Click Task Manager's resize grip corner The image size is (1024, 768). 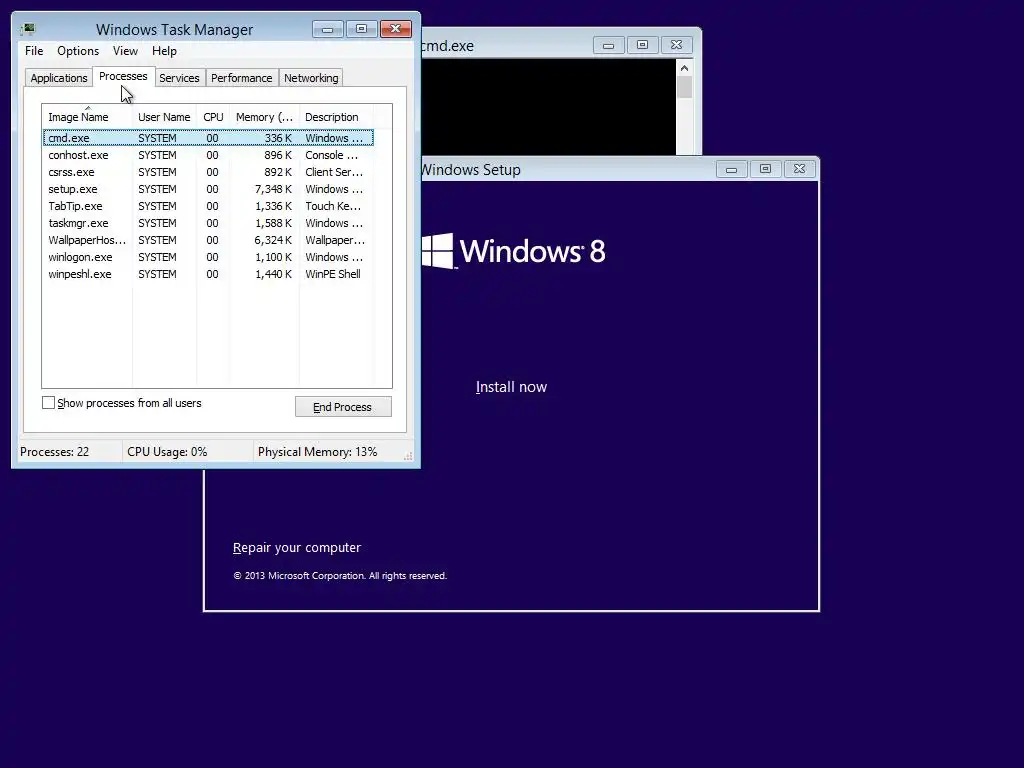(x=408, y=456)
